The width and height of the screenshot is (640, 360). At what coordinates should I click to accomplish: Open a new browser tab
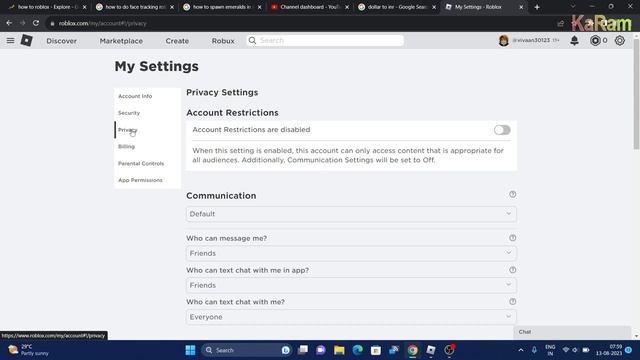tap(537, 7)
